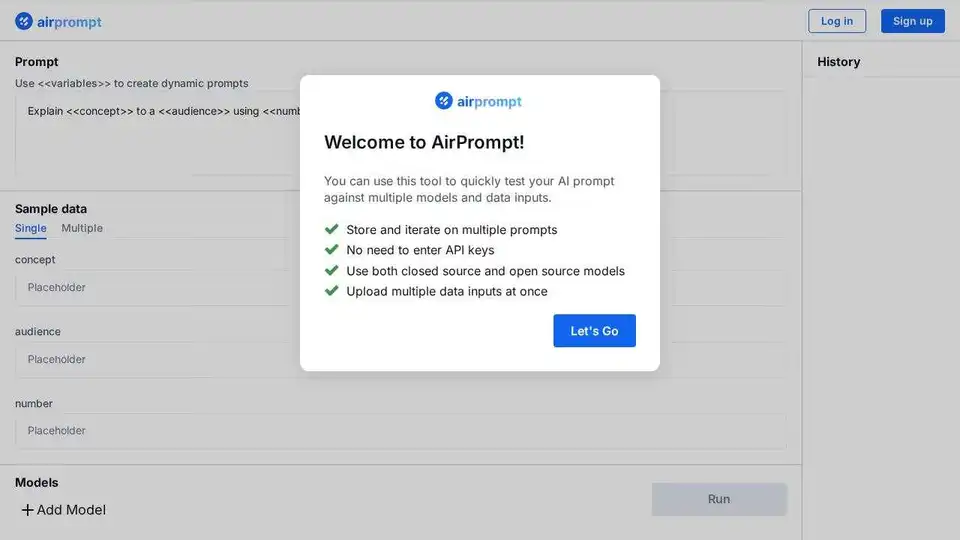Click checkmark beside closed source and open source models
Viewport: 960px width, 540px height.
[331, 270]
